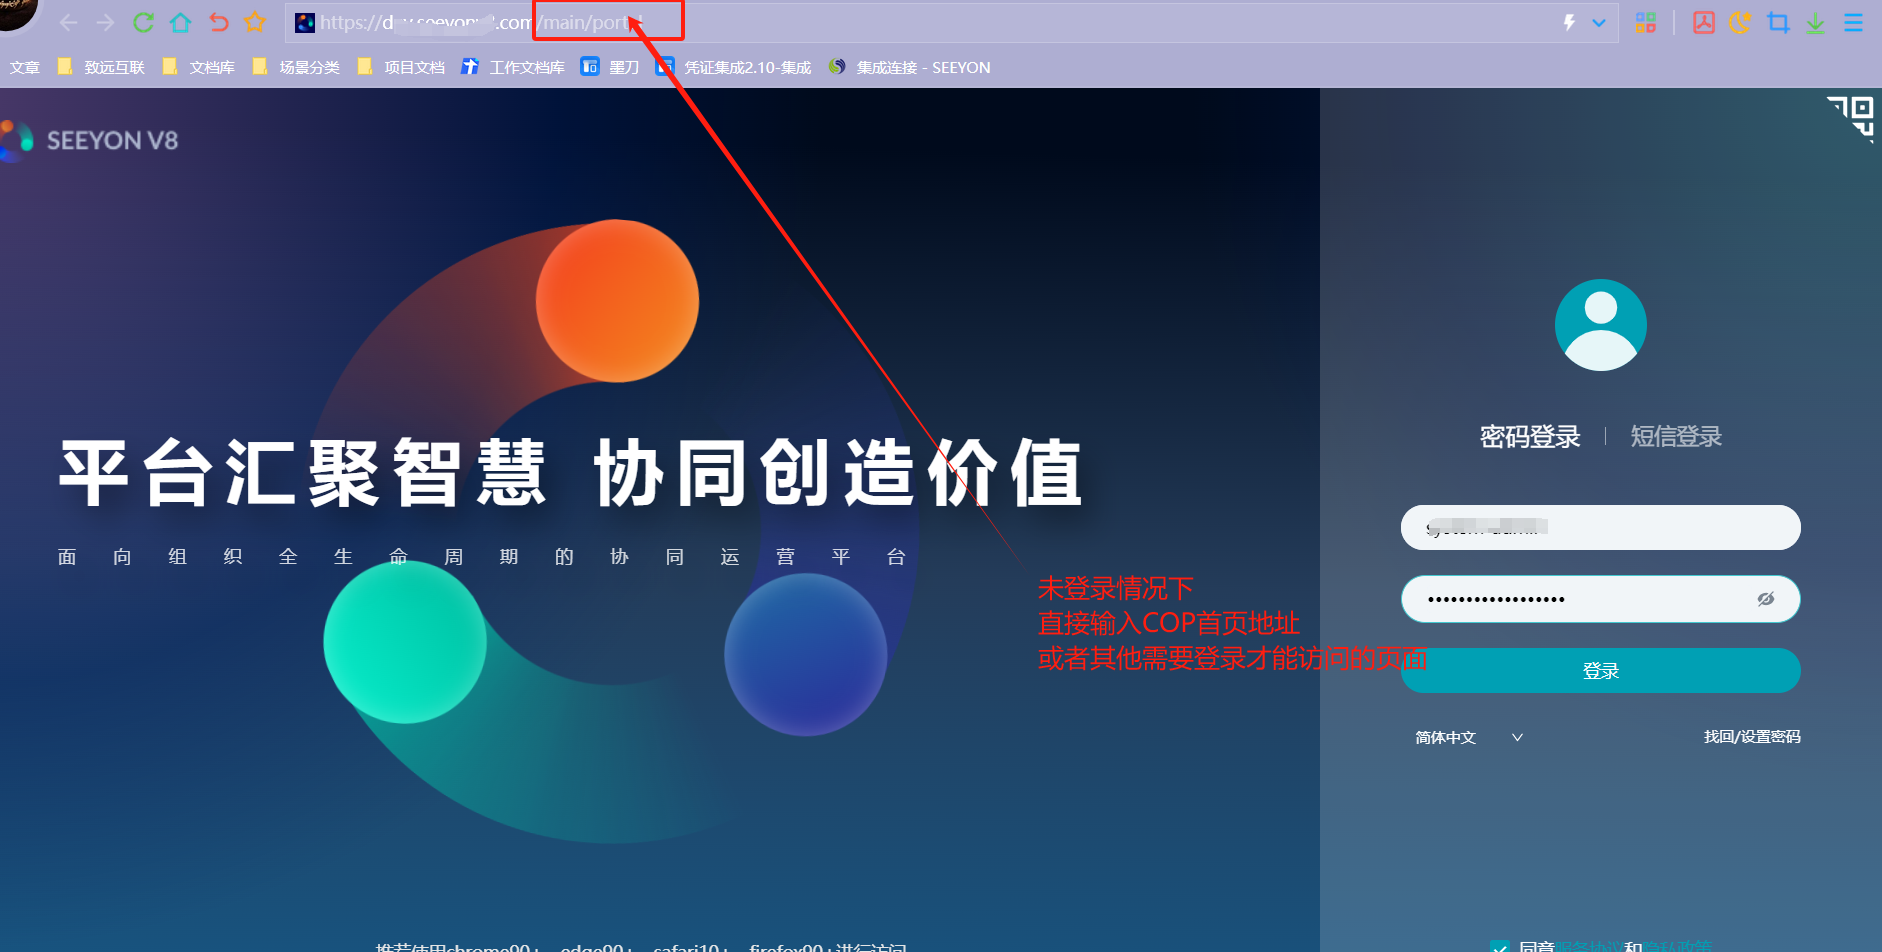Expand the address bar dropdown arrow
This screenshot has height=952, width=1882.
point(1599,22)
